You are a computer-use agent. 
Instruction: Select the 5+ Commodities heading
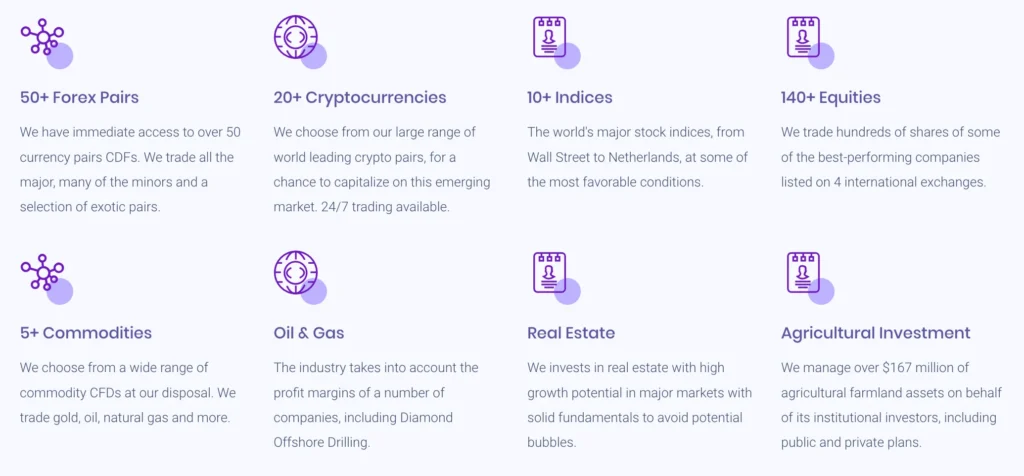click(86, 333)
